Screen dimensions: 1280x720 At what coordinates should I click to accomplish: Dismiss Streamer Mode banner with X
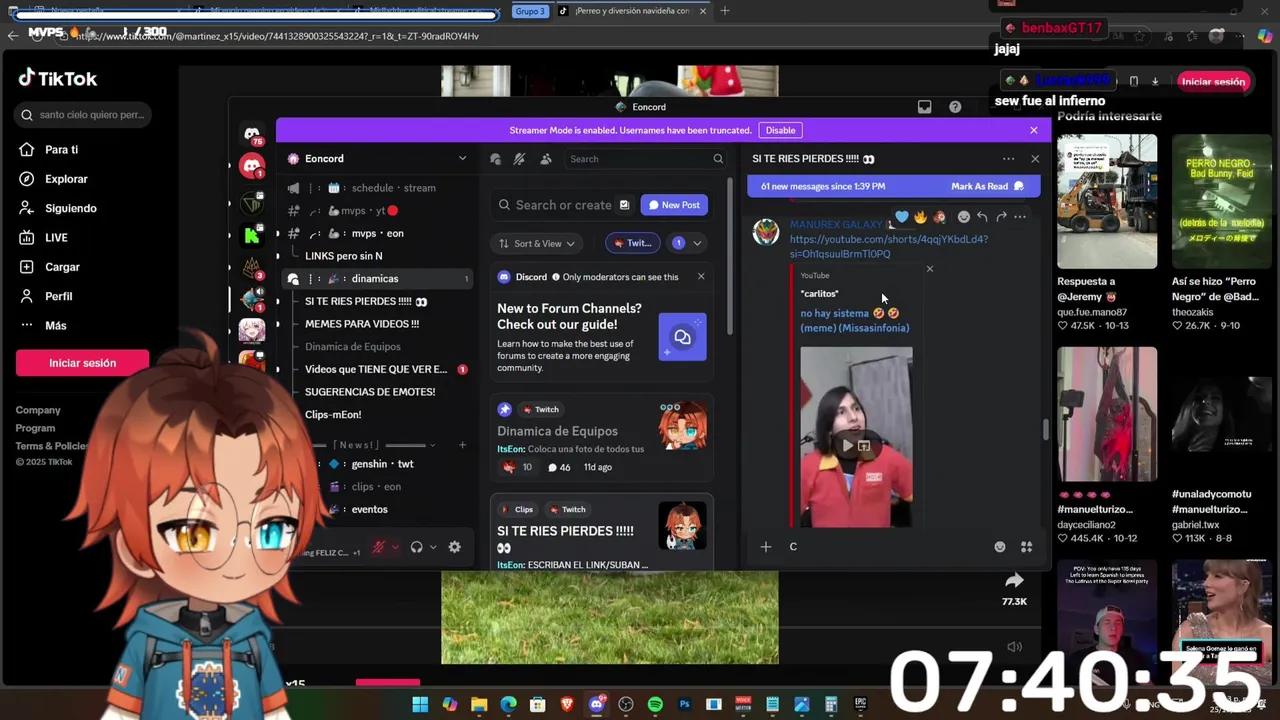(x=1033, y=130)
